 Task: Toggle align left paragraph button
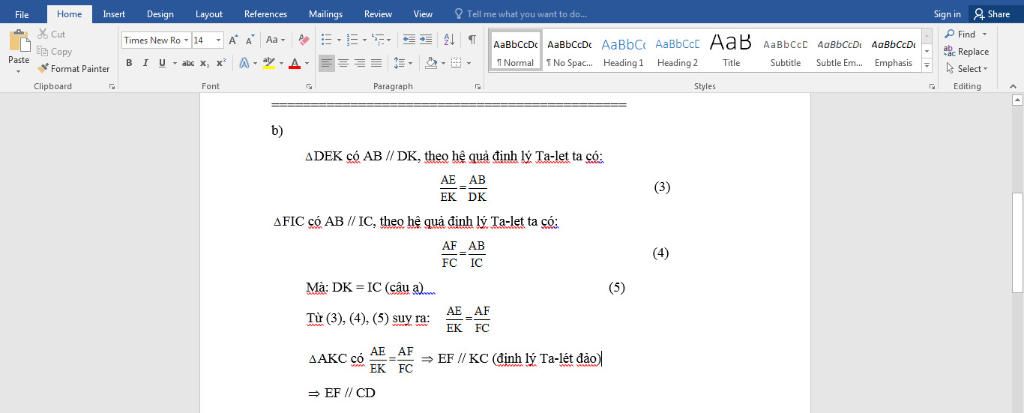(x=327, y=63)
